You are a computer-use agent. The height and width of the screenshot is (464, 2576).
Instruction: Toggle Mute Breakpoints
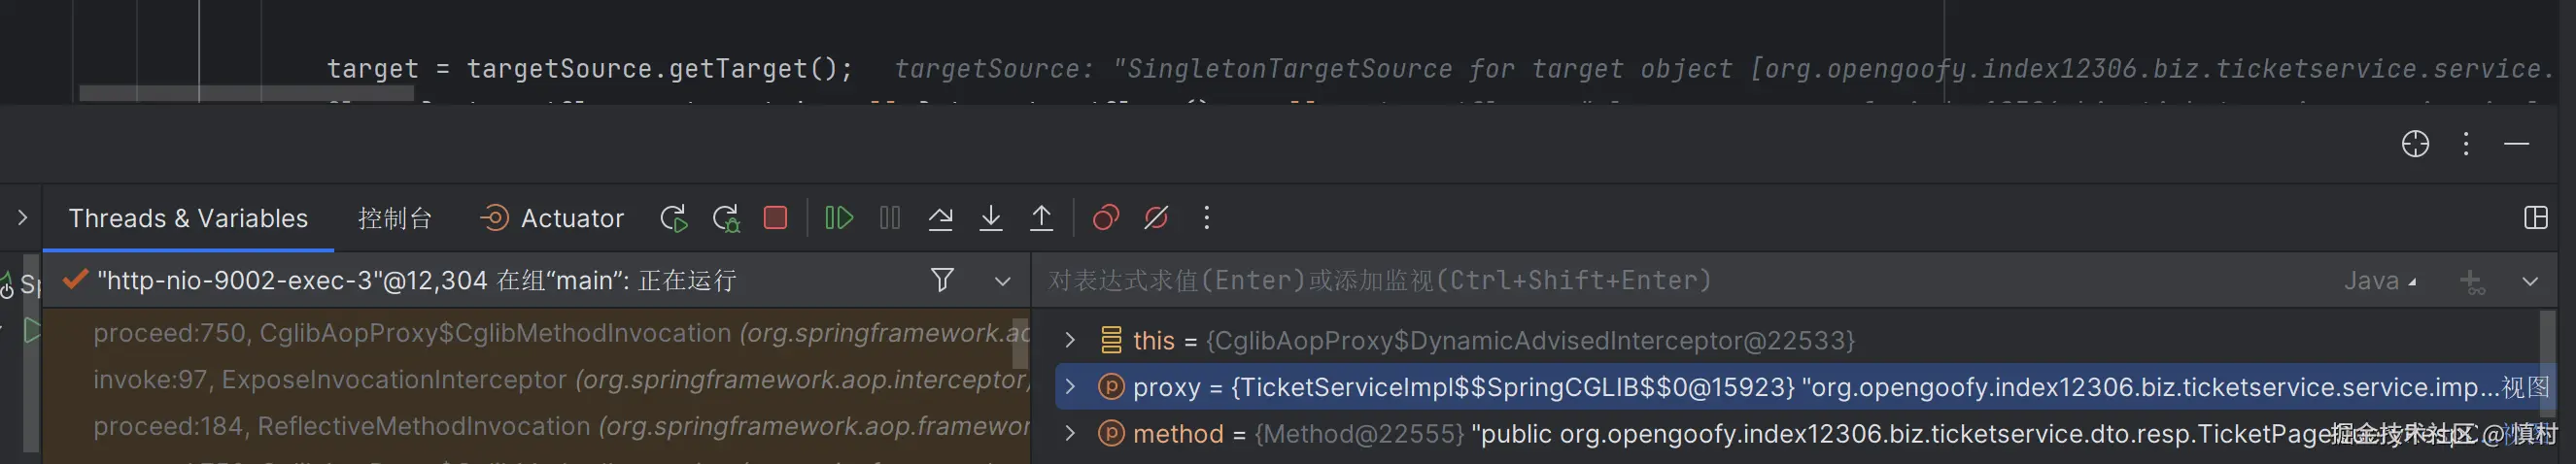(x=1156, y=218)
